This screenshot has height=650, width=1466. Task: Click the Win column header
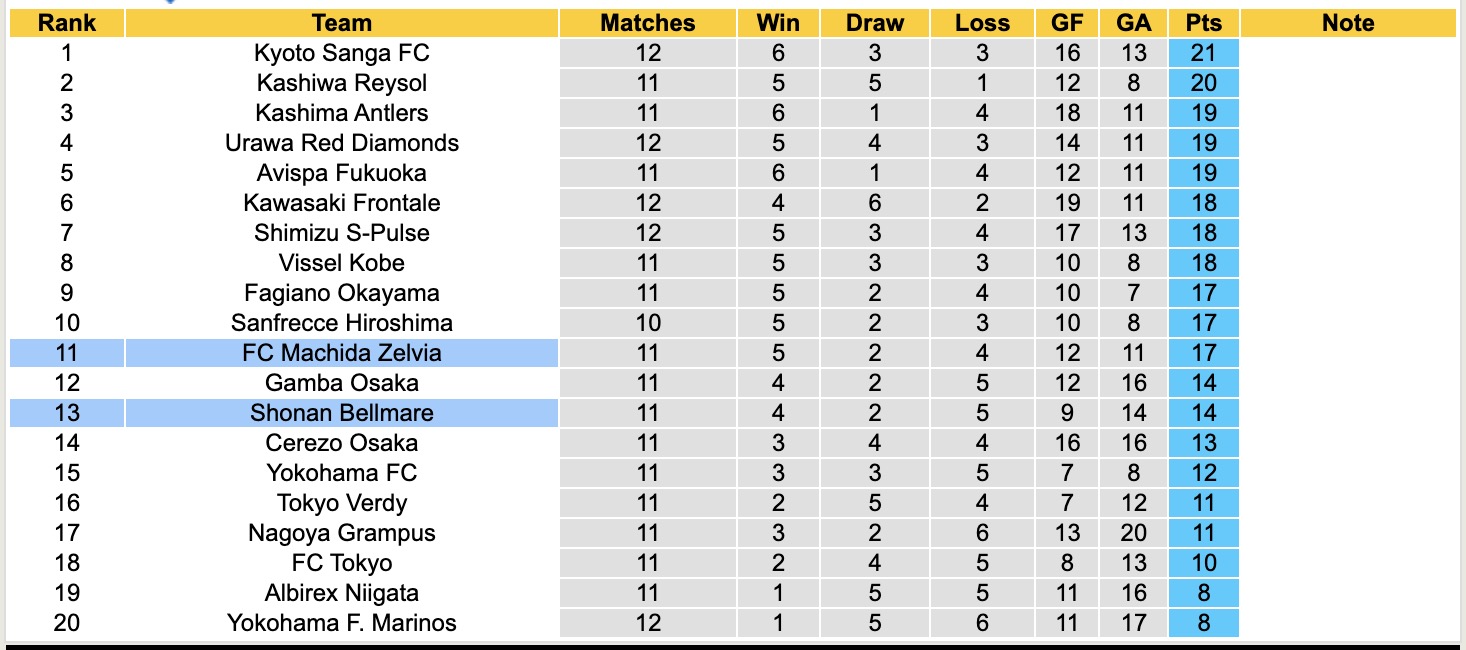[x=778, y=23]
